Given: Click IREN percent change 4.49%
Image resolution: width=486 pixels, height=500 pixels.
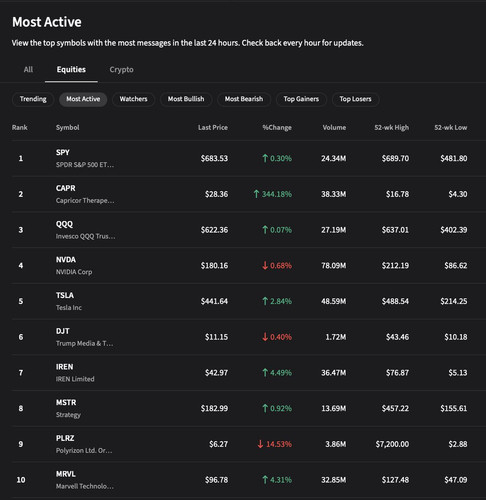Looking at the screenshot, I should tap(277, 373).
